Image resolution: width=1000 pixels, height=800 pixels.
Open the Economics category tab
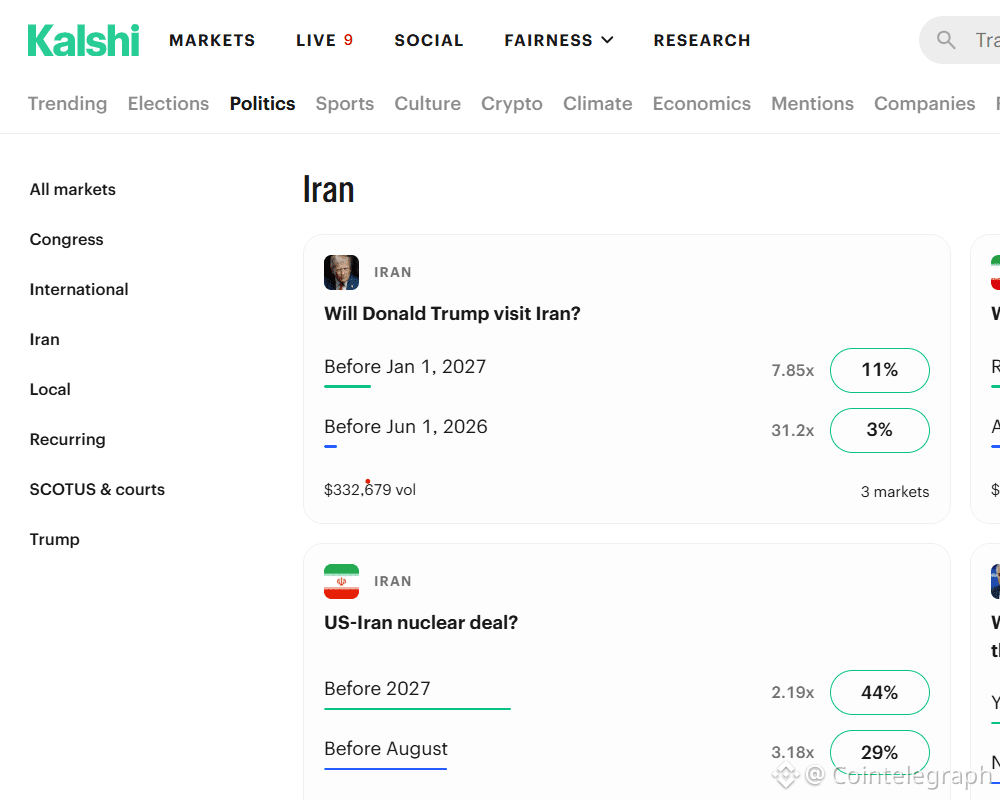click(x=701, y=103)
